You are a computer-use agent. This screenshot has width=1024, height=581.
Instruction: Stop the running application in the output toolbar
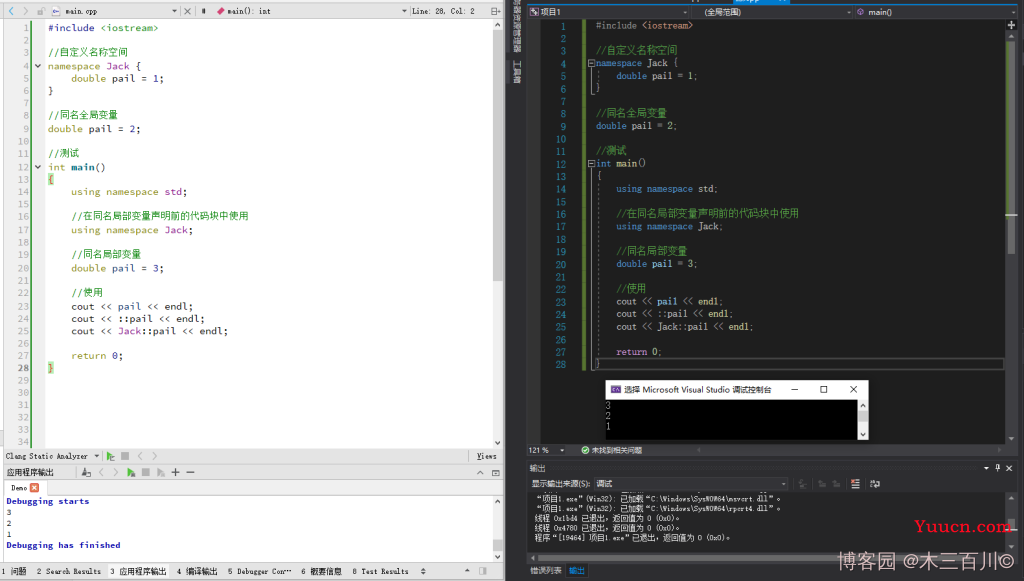coord(146,473)
